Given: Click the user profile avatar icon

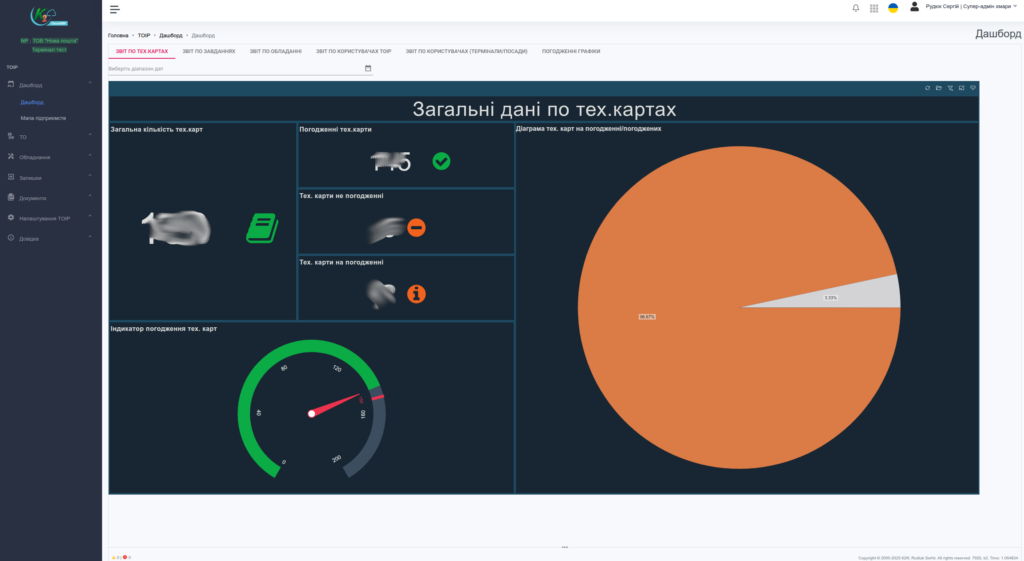Looking at the screenshot, I should click(914, 7).
